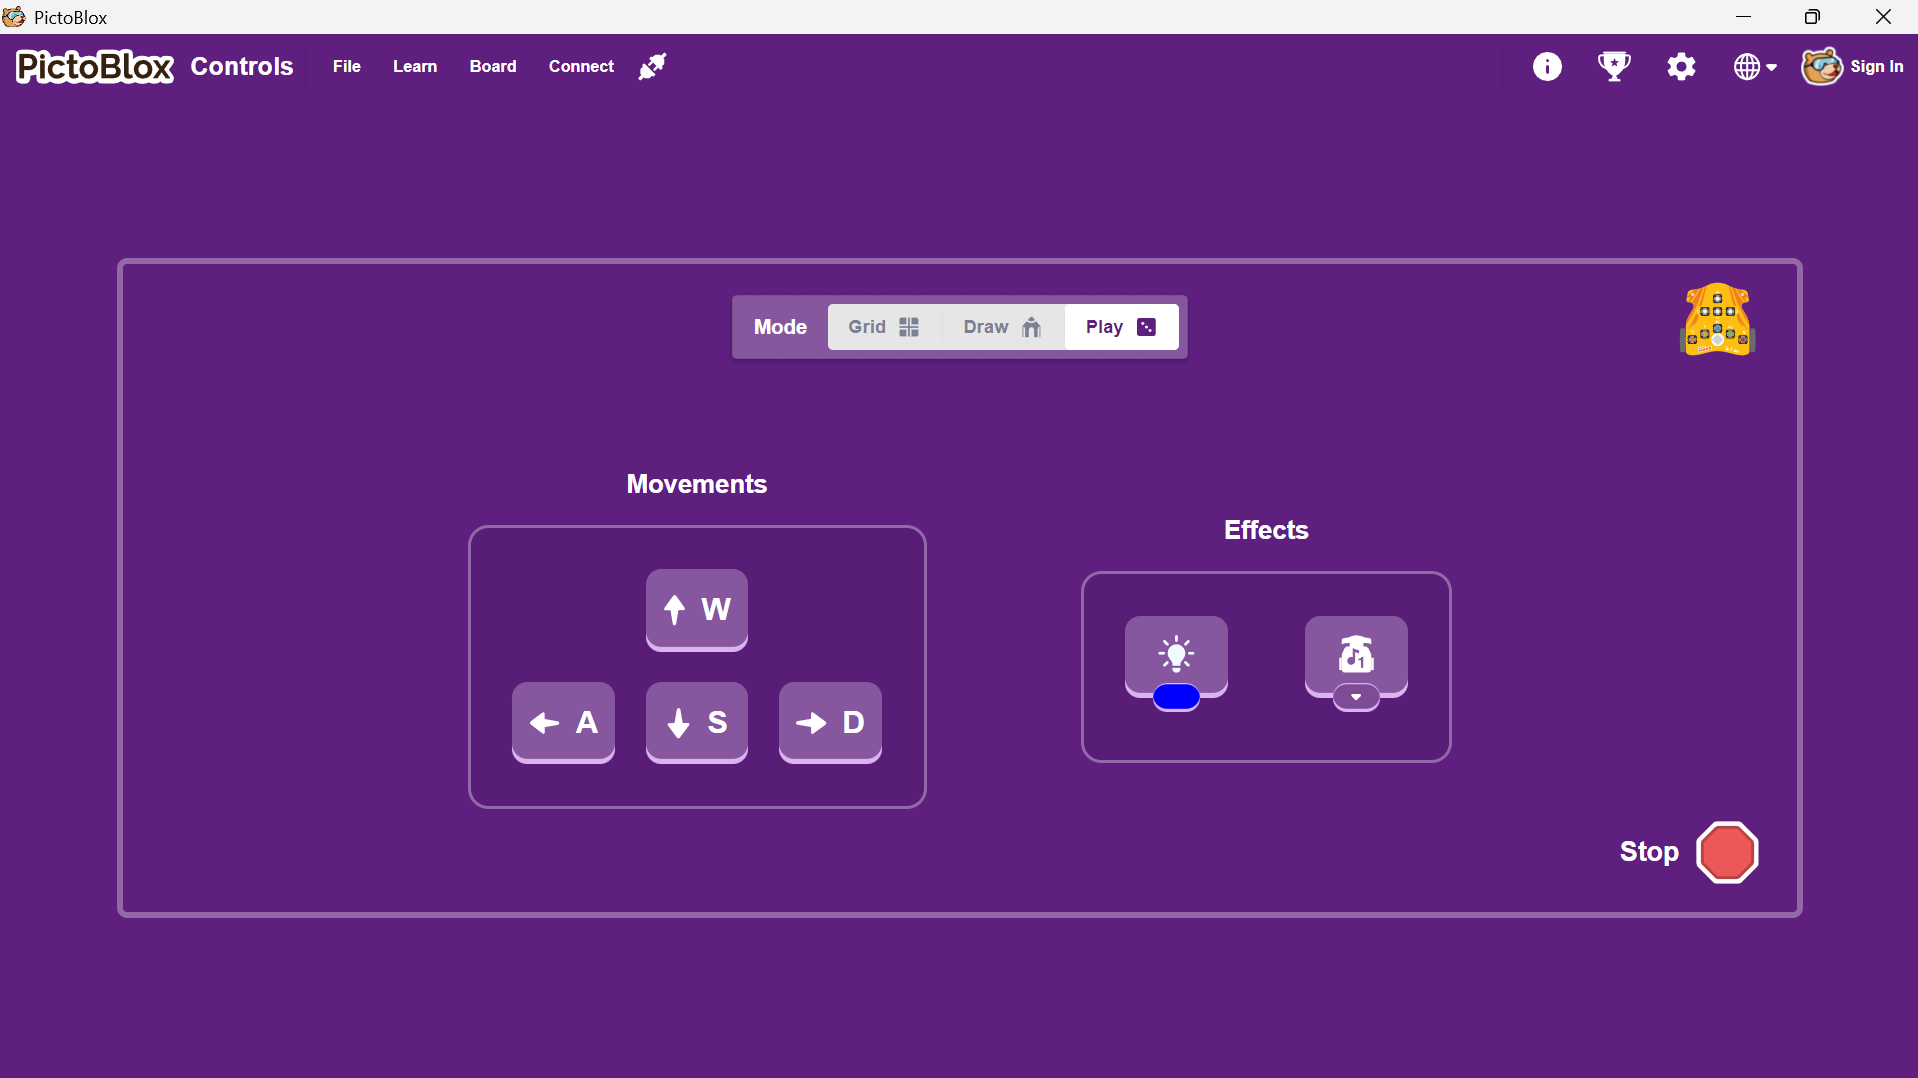The width and height of the screenshot is (1918, 1078).
Task: Expand the language globe dropdown
Action: point(1754,66)
